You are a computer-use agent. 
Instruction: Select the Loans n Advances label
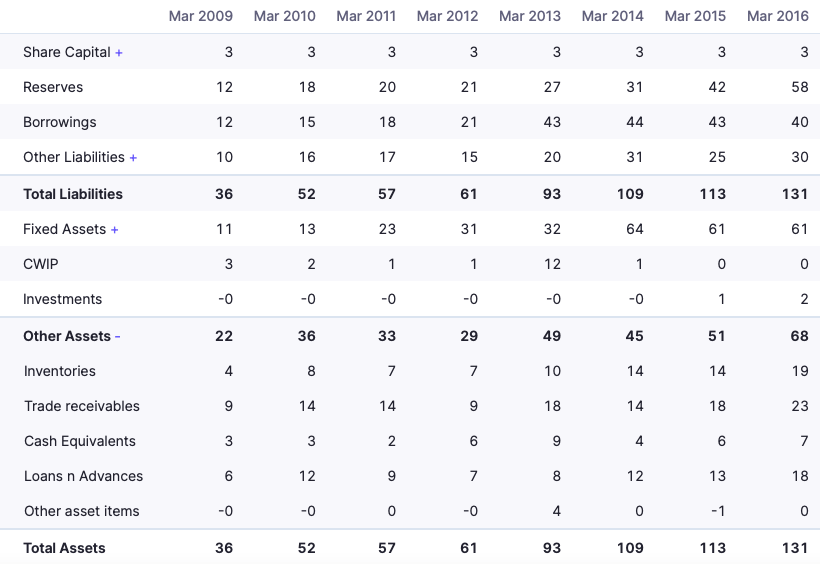[83, 476]
